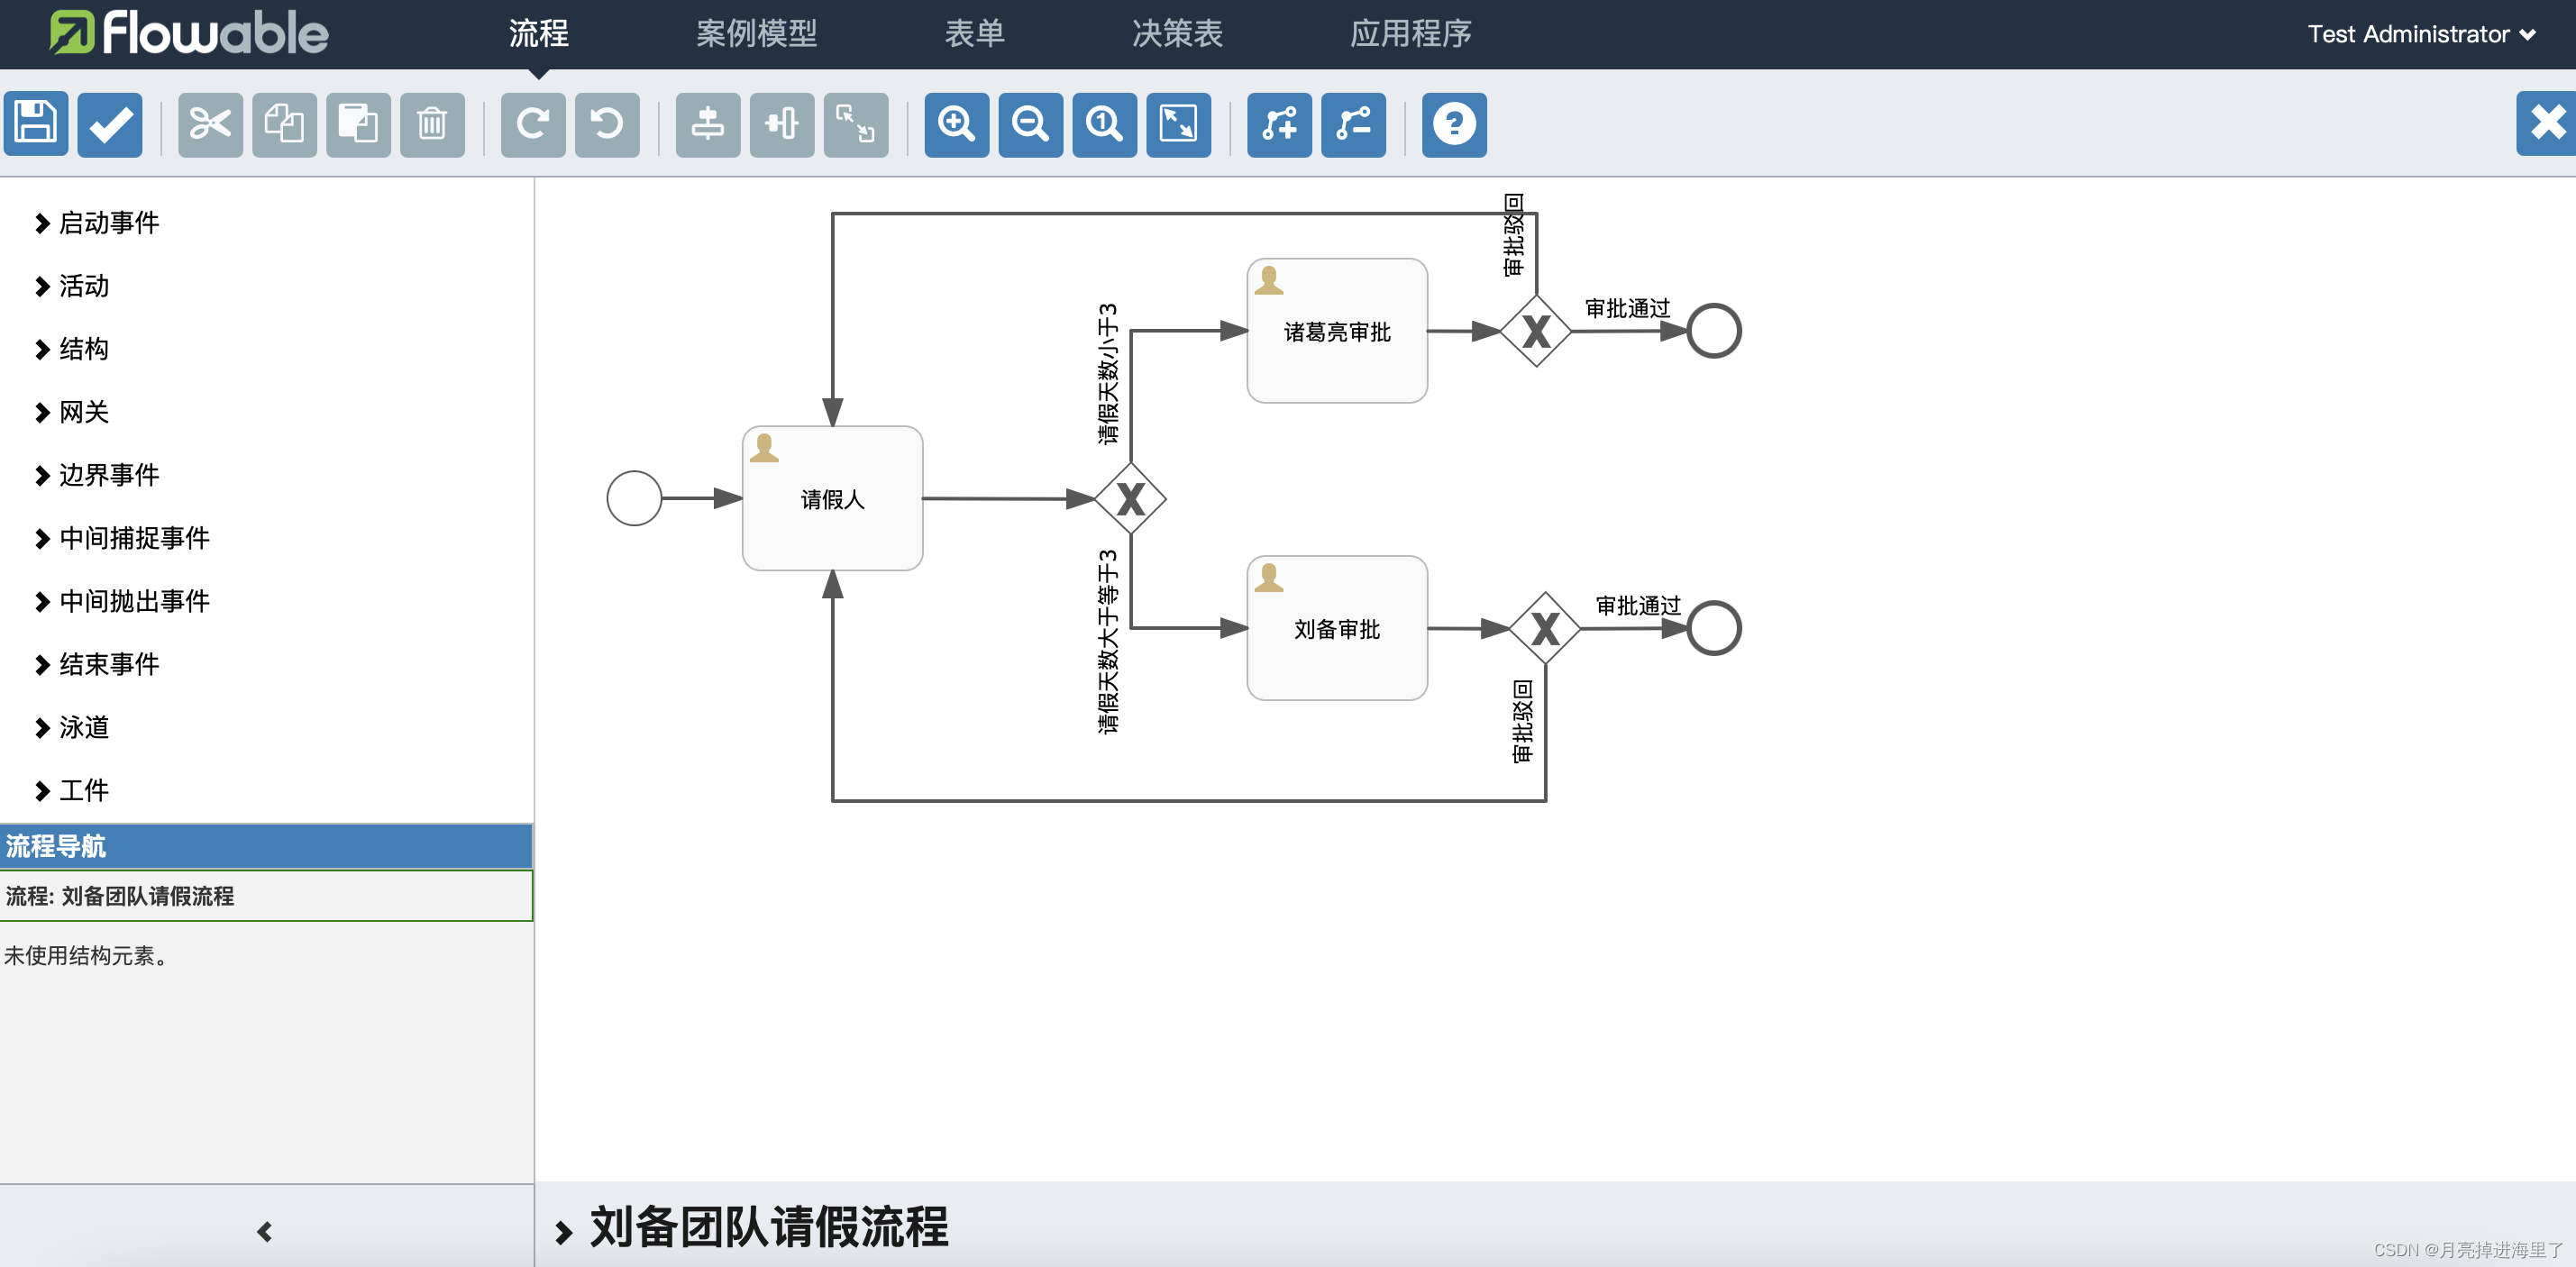The image size is (2576, 1267).
Task: Click the 请假天数小于3 flow label
Action: click(x=1108, y=374)
